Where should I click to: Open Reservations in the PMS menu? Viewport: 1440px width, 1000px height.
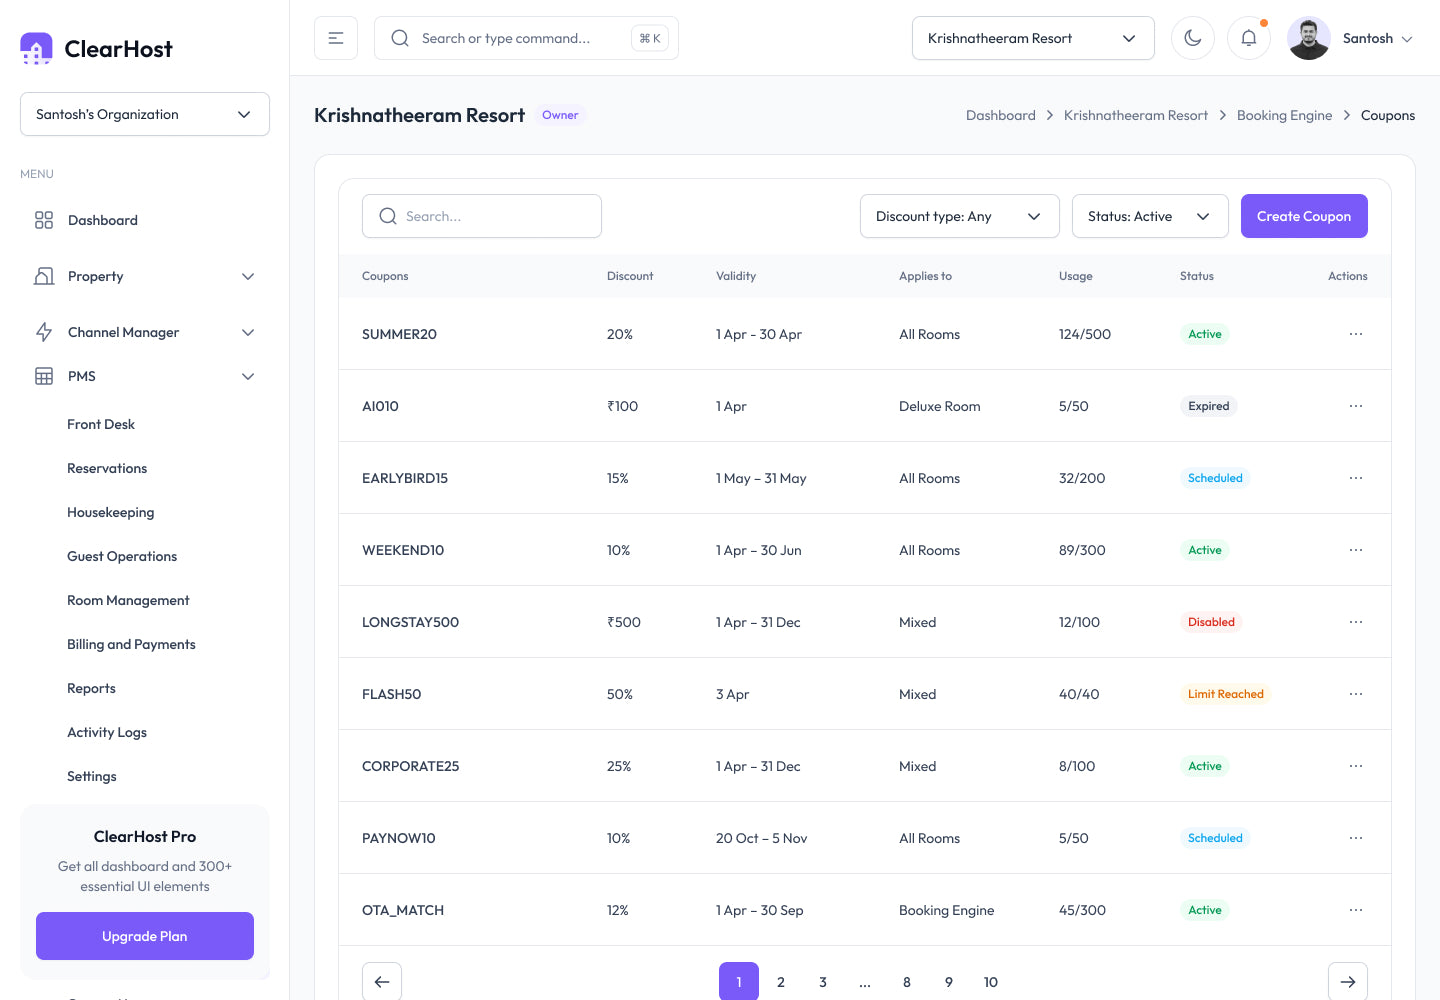point(107,468)
